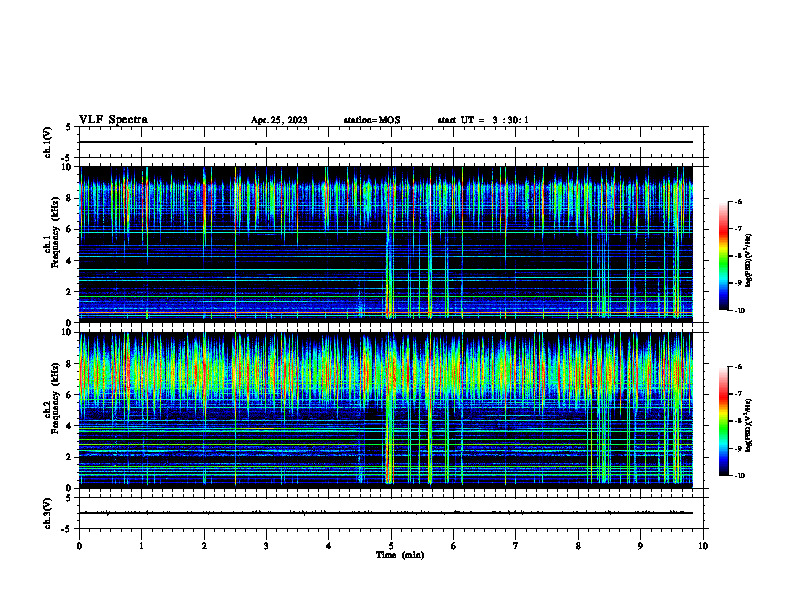Click inside the ch.1 spectrogram panel
The width and height of the screenshot is (792, 612).
pos(386,244)
